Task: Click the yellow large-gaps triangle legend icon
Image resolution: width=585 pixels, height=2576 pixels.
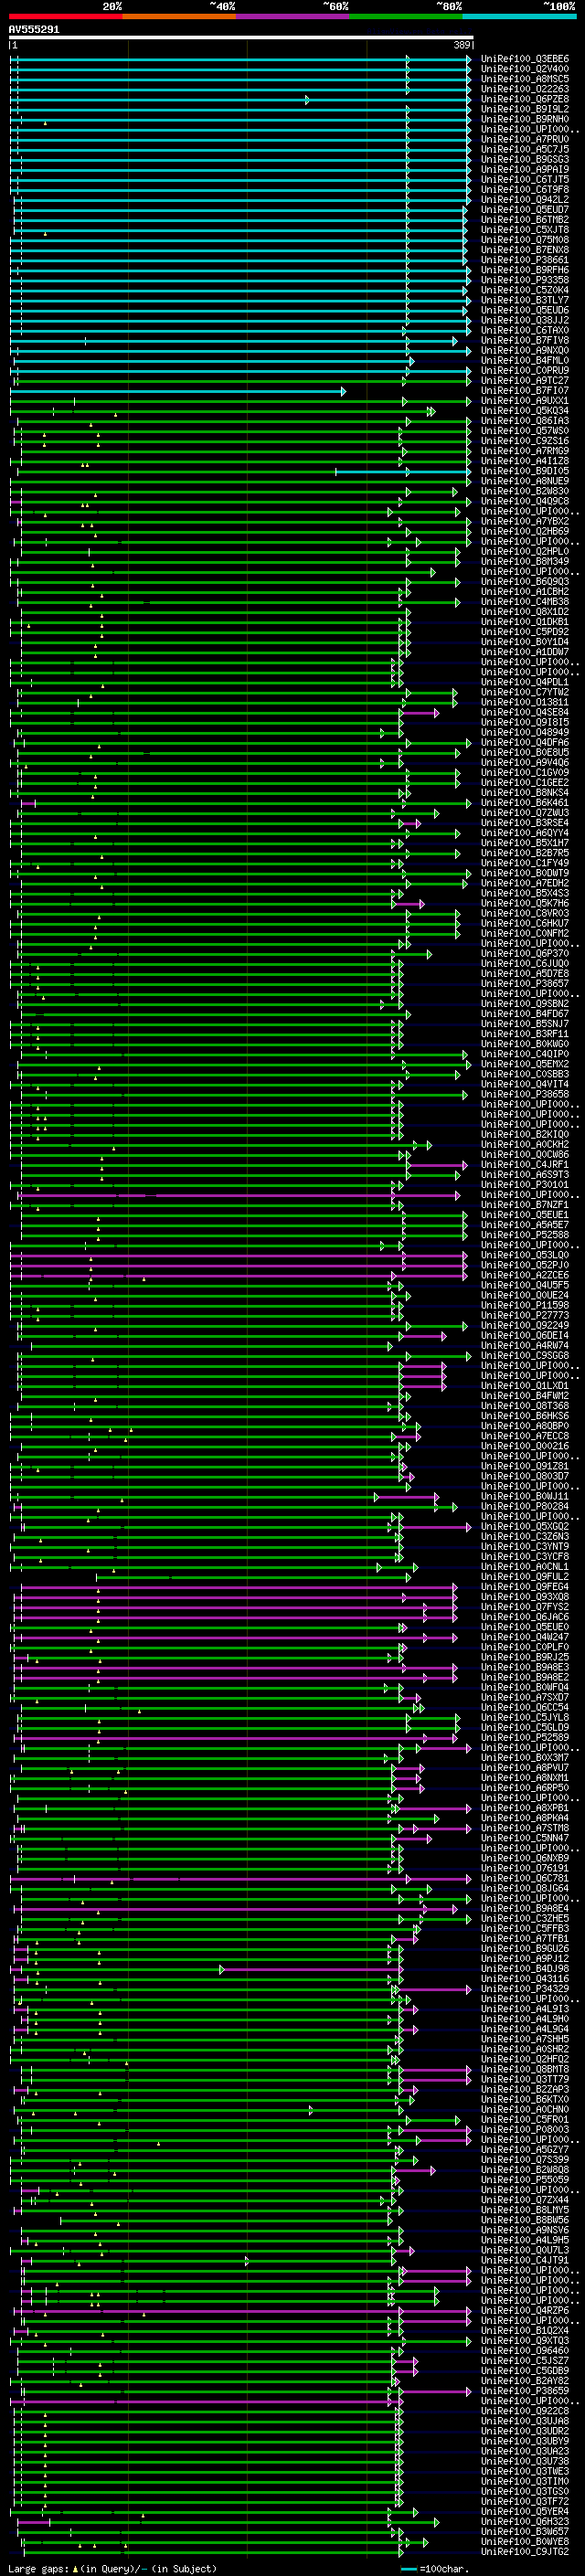Action: [75, 2568]
